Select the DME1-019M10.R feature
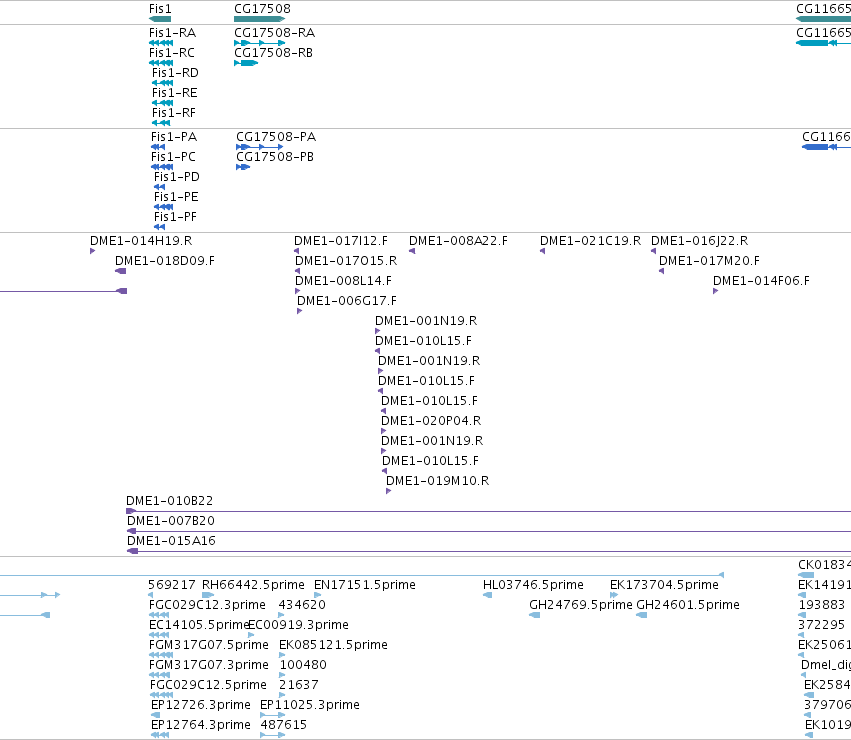This screenshot has height=740, width=851. pyautogui.click(x=389, y=491)
